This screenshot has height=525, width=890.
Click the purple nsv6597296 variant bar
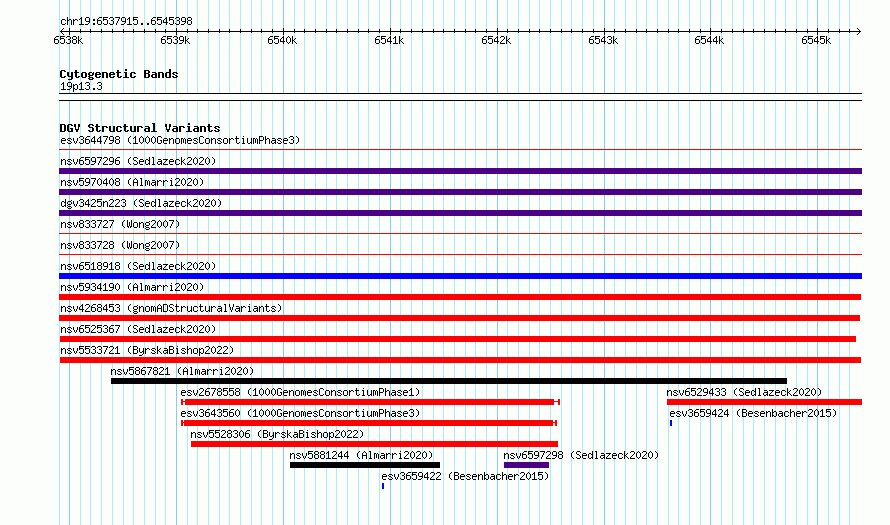pyautogui.click(x=460, y=171)
